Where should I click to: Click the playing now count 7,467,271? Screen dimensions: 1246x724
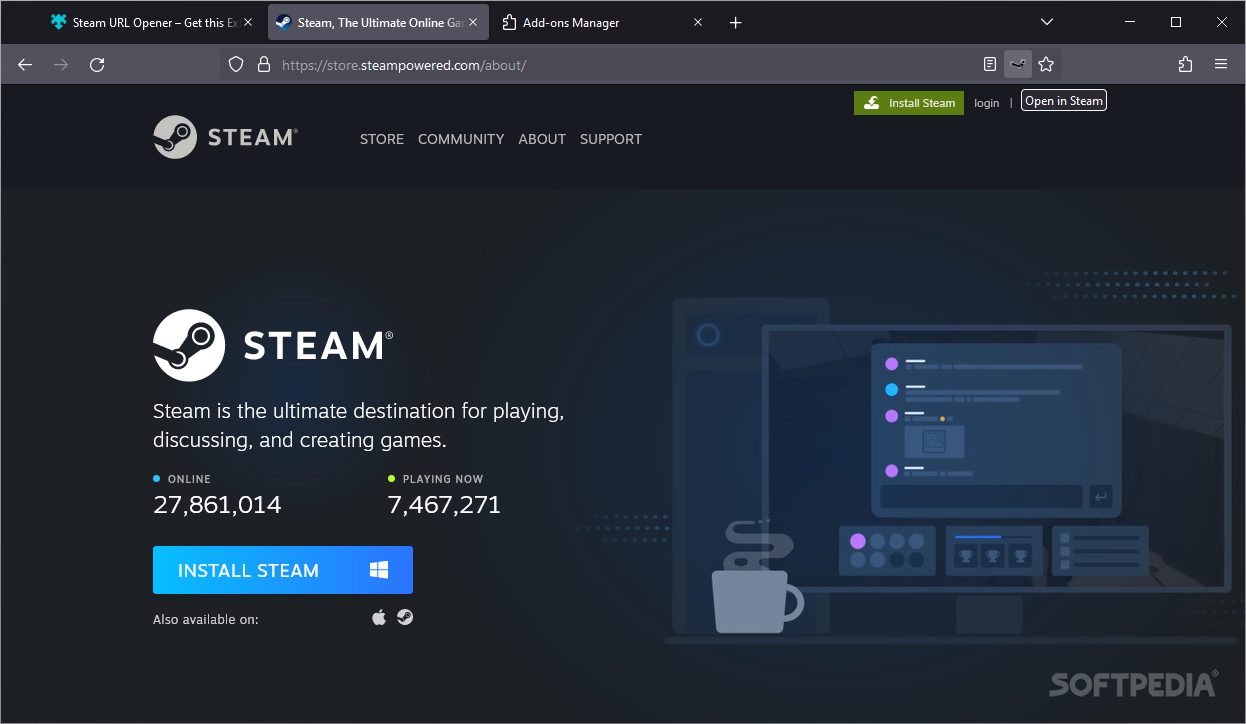pyautogui.click(x=444, y=505)
